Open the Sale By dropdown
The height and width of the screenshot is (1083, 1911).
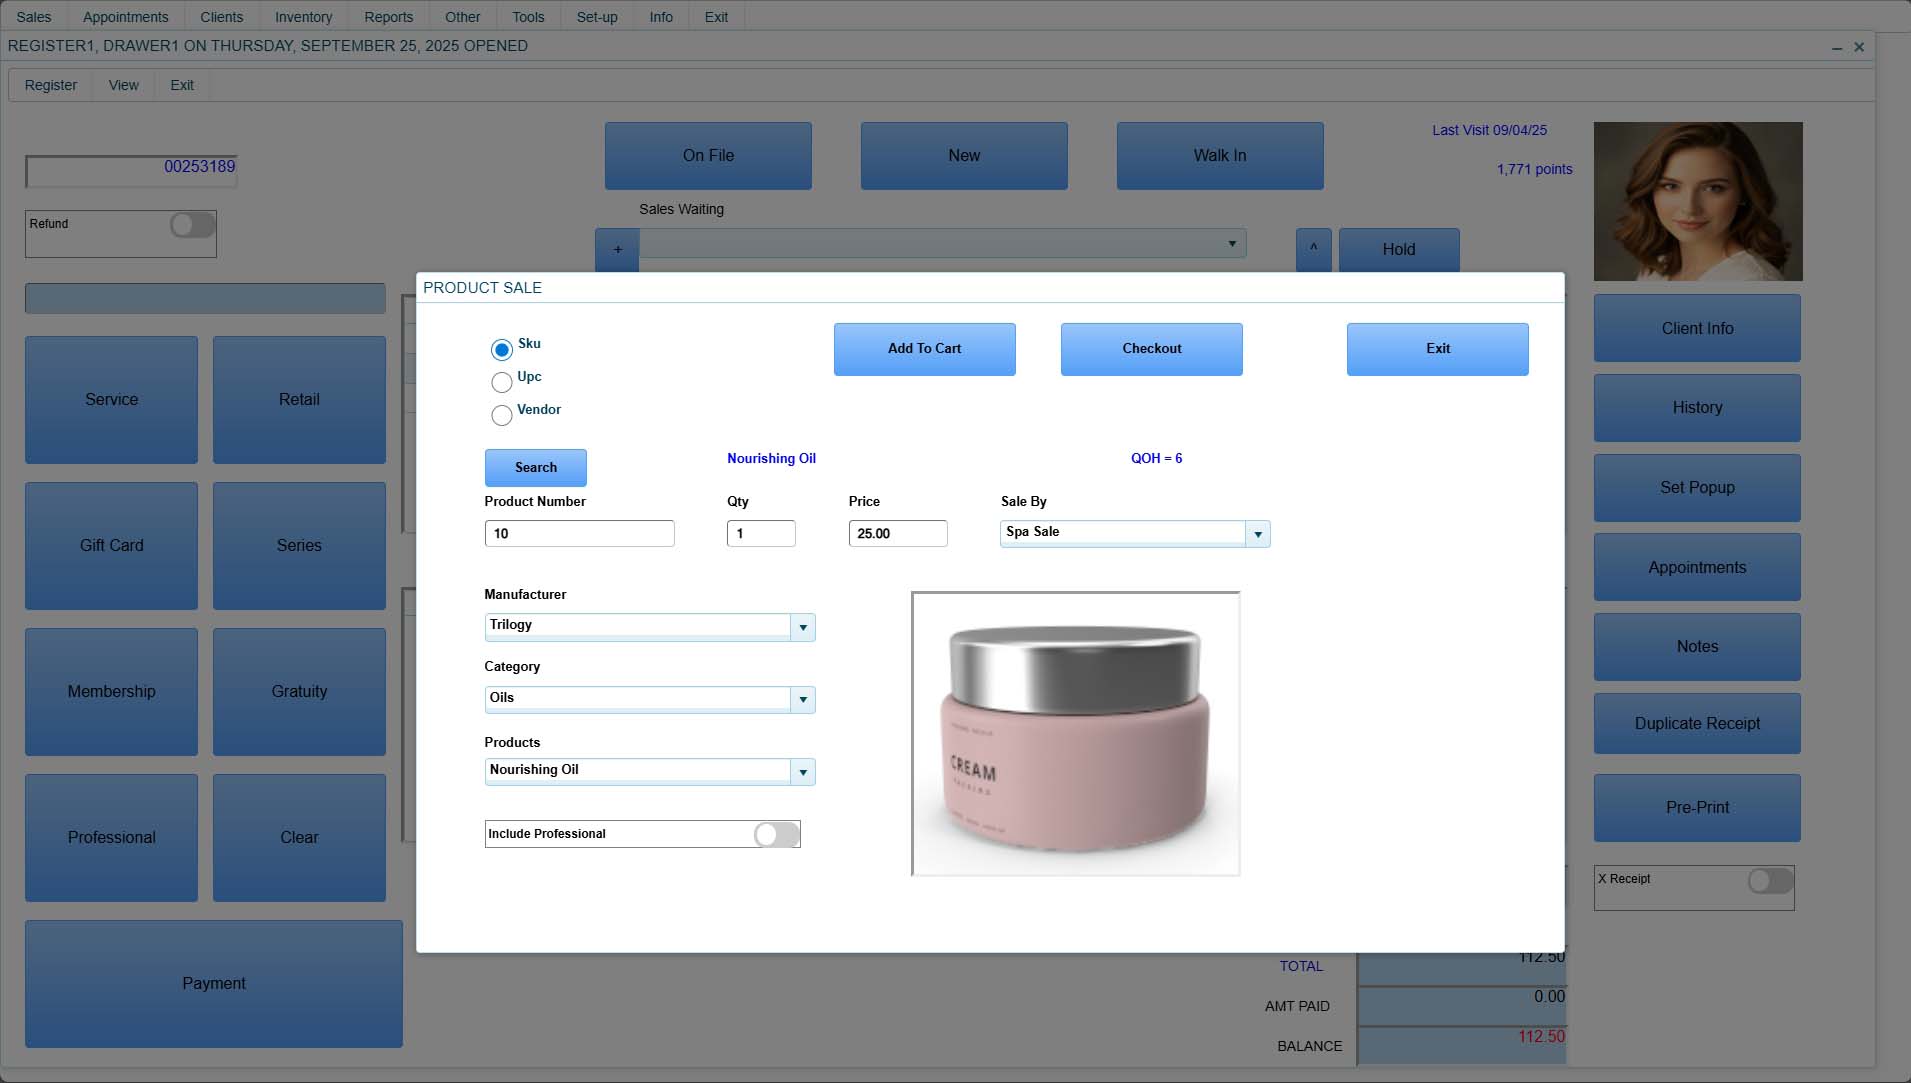click(1257, 534)
